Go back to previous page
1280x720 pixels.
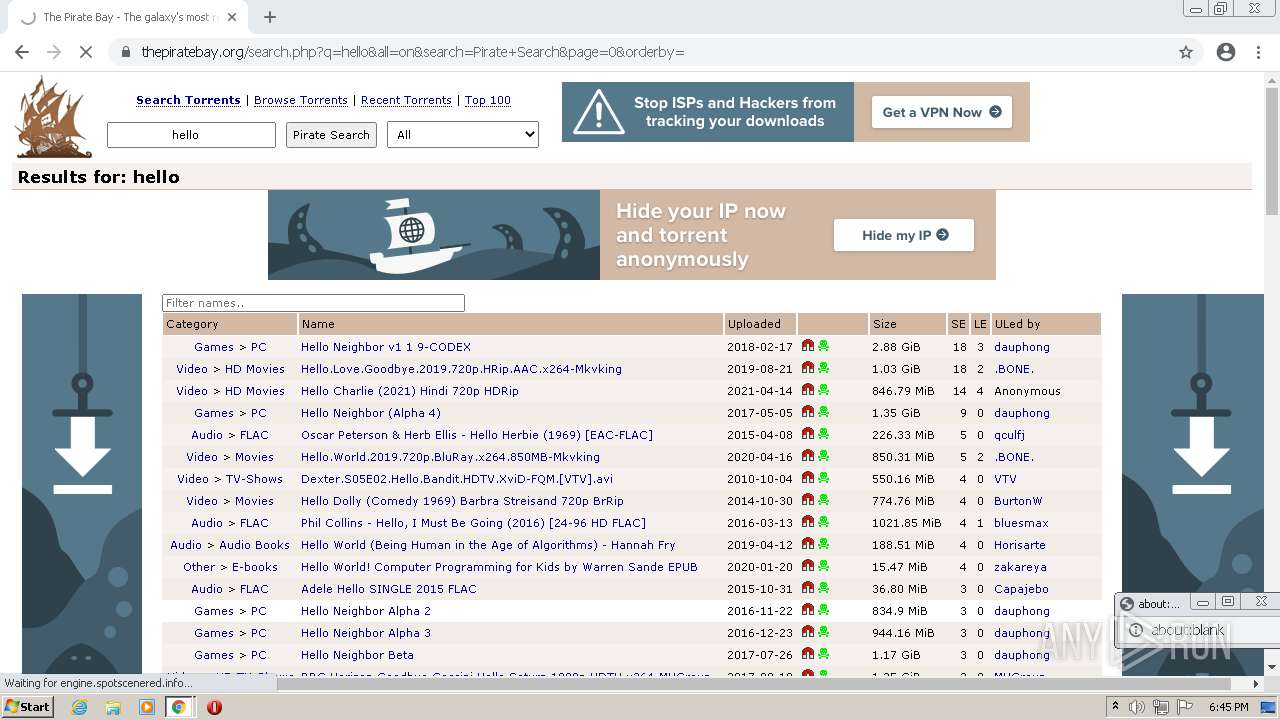click(x=22, y=52)
